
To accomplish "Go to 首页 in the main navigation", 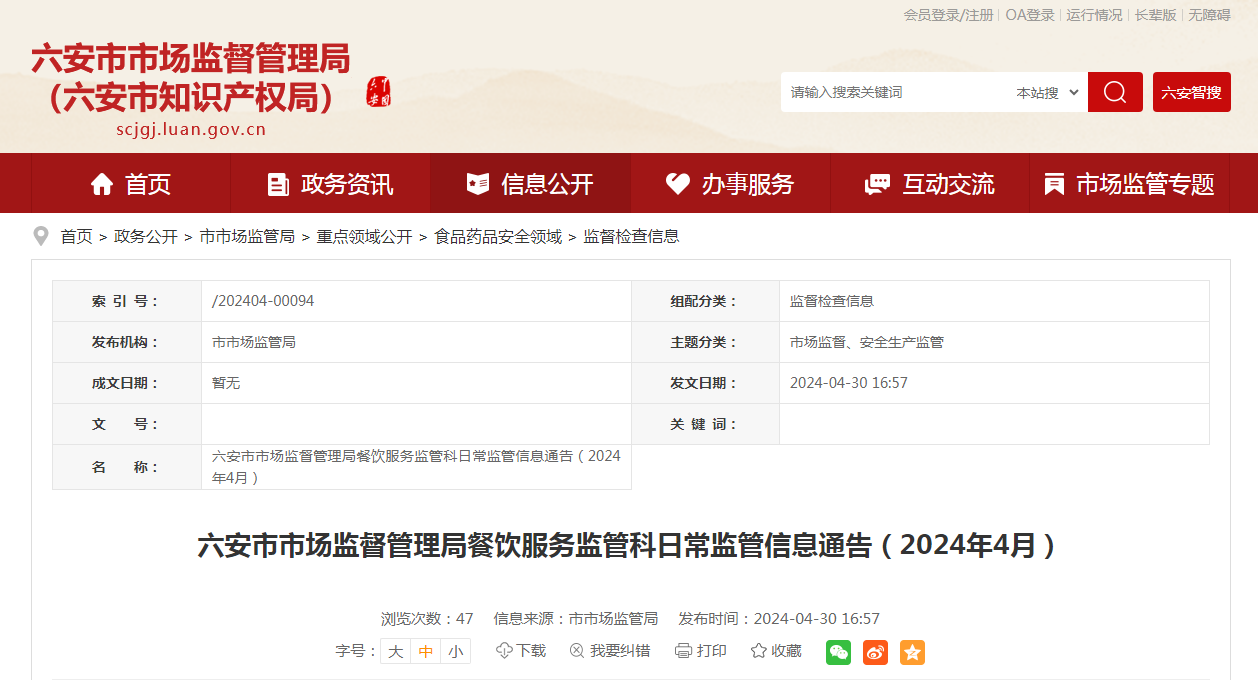I will click(x=131, y=184).
